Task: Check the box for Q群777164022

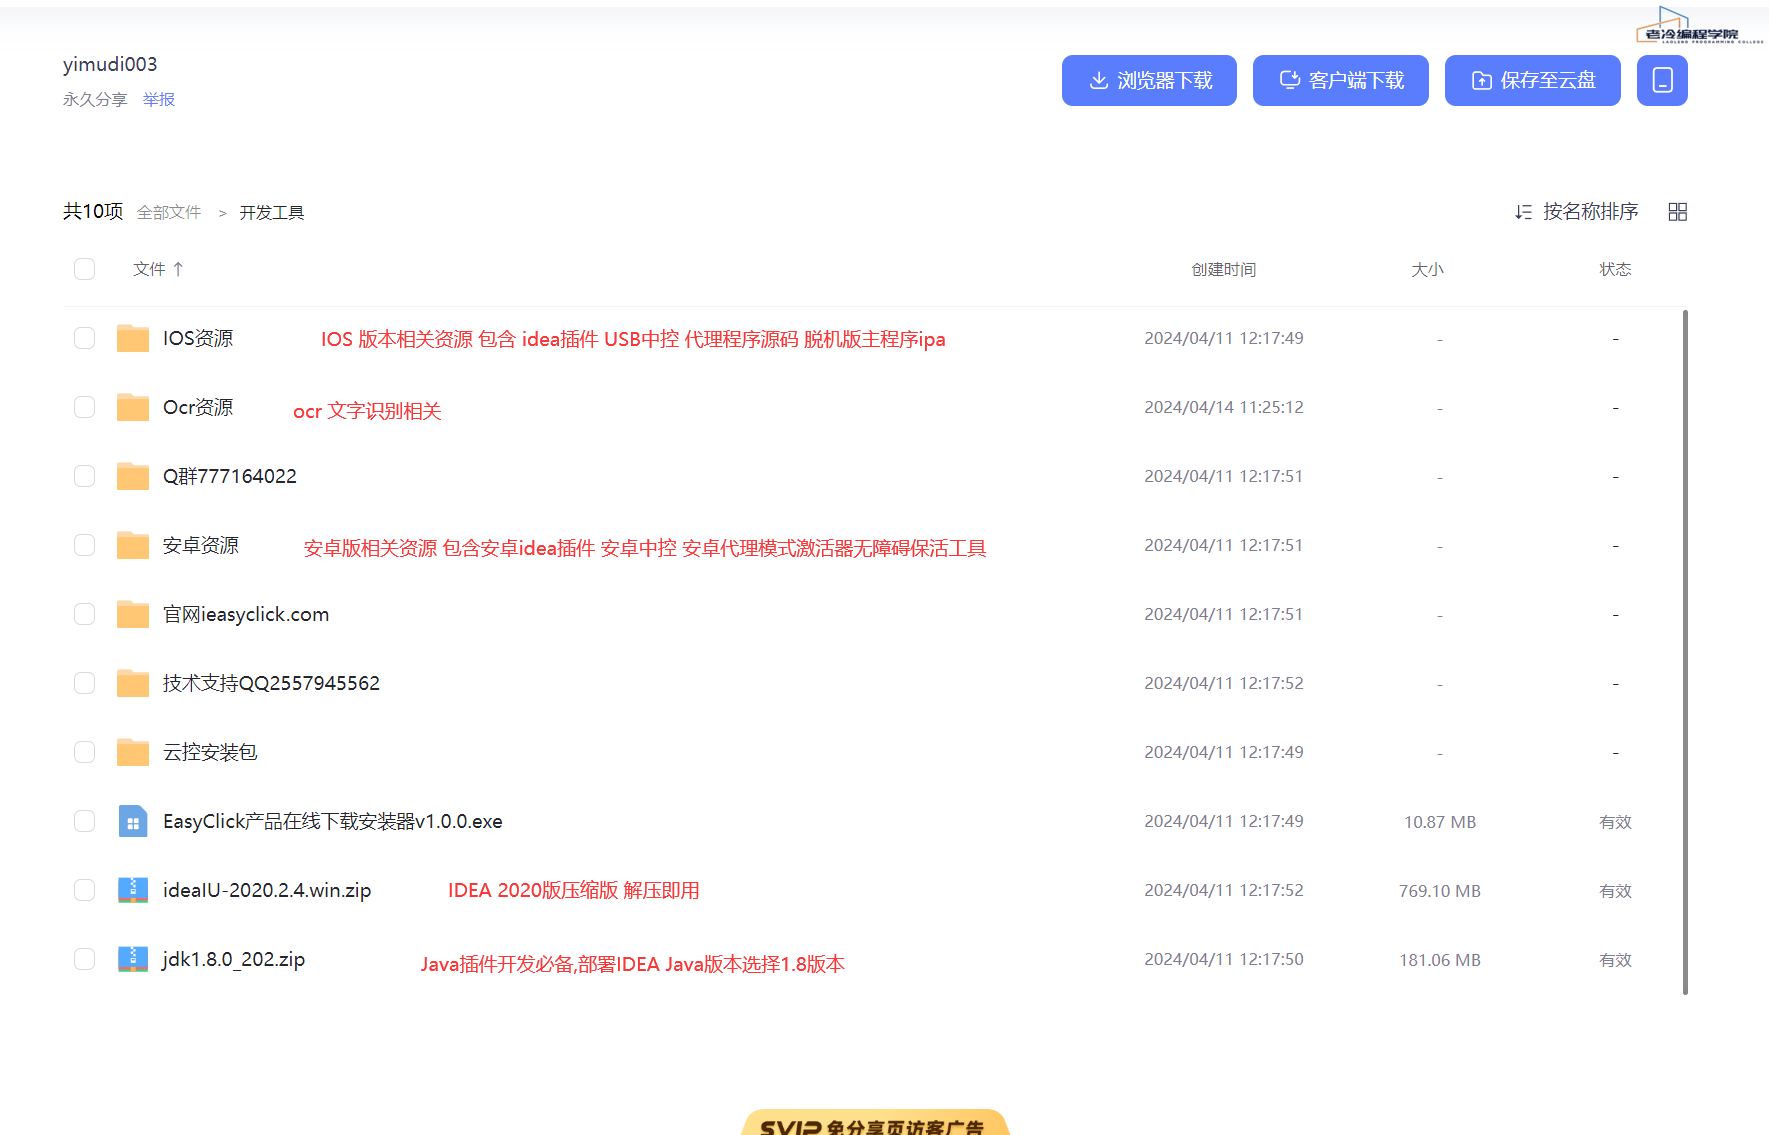Action: pos(85,476)
